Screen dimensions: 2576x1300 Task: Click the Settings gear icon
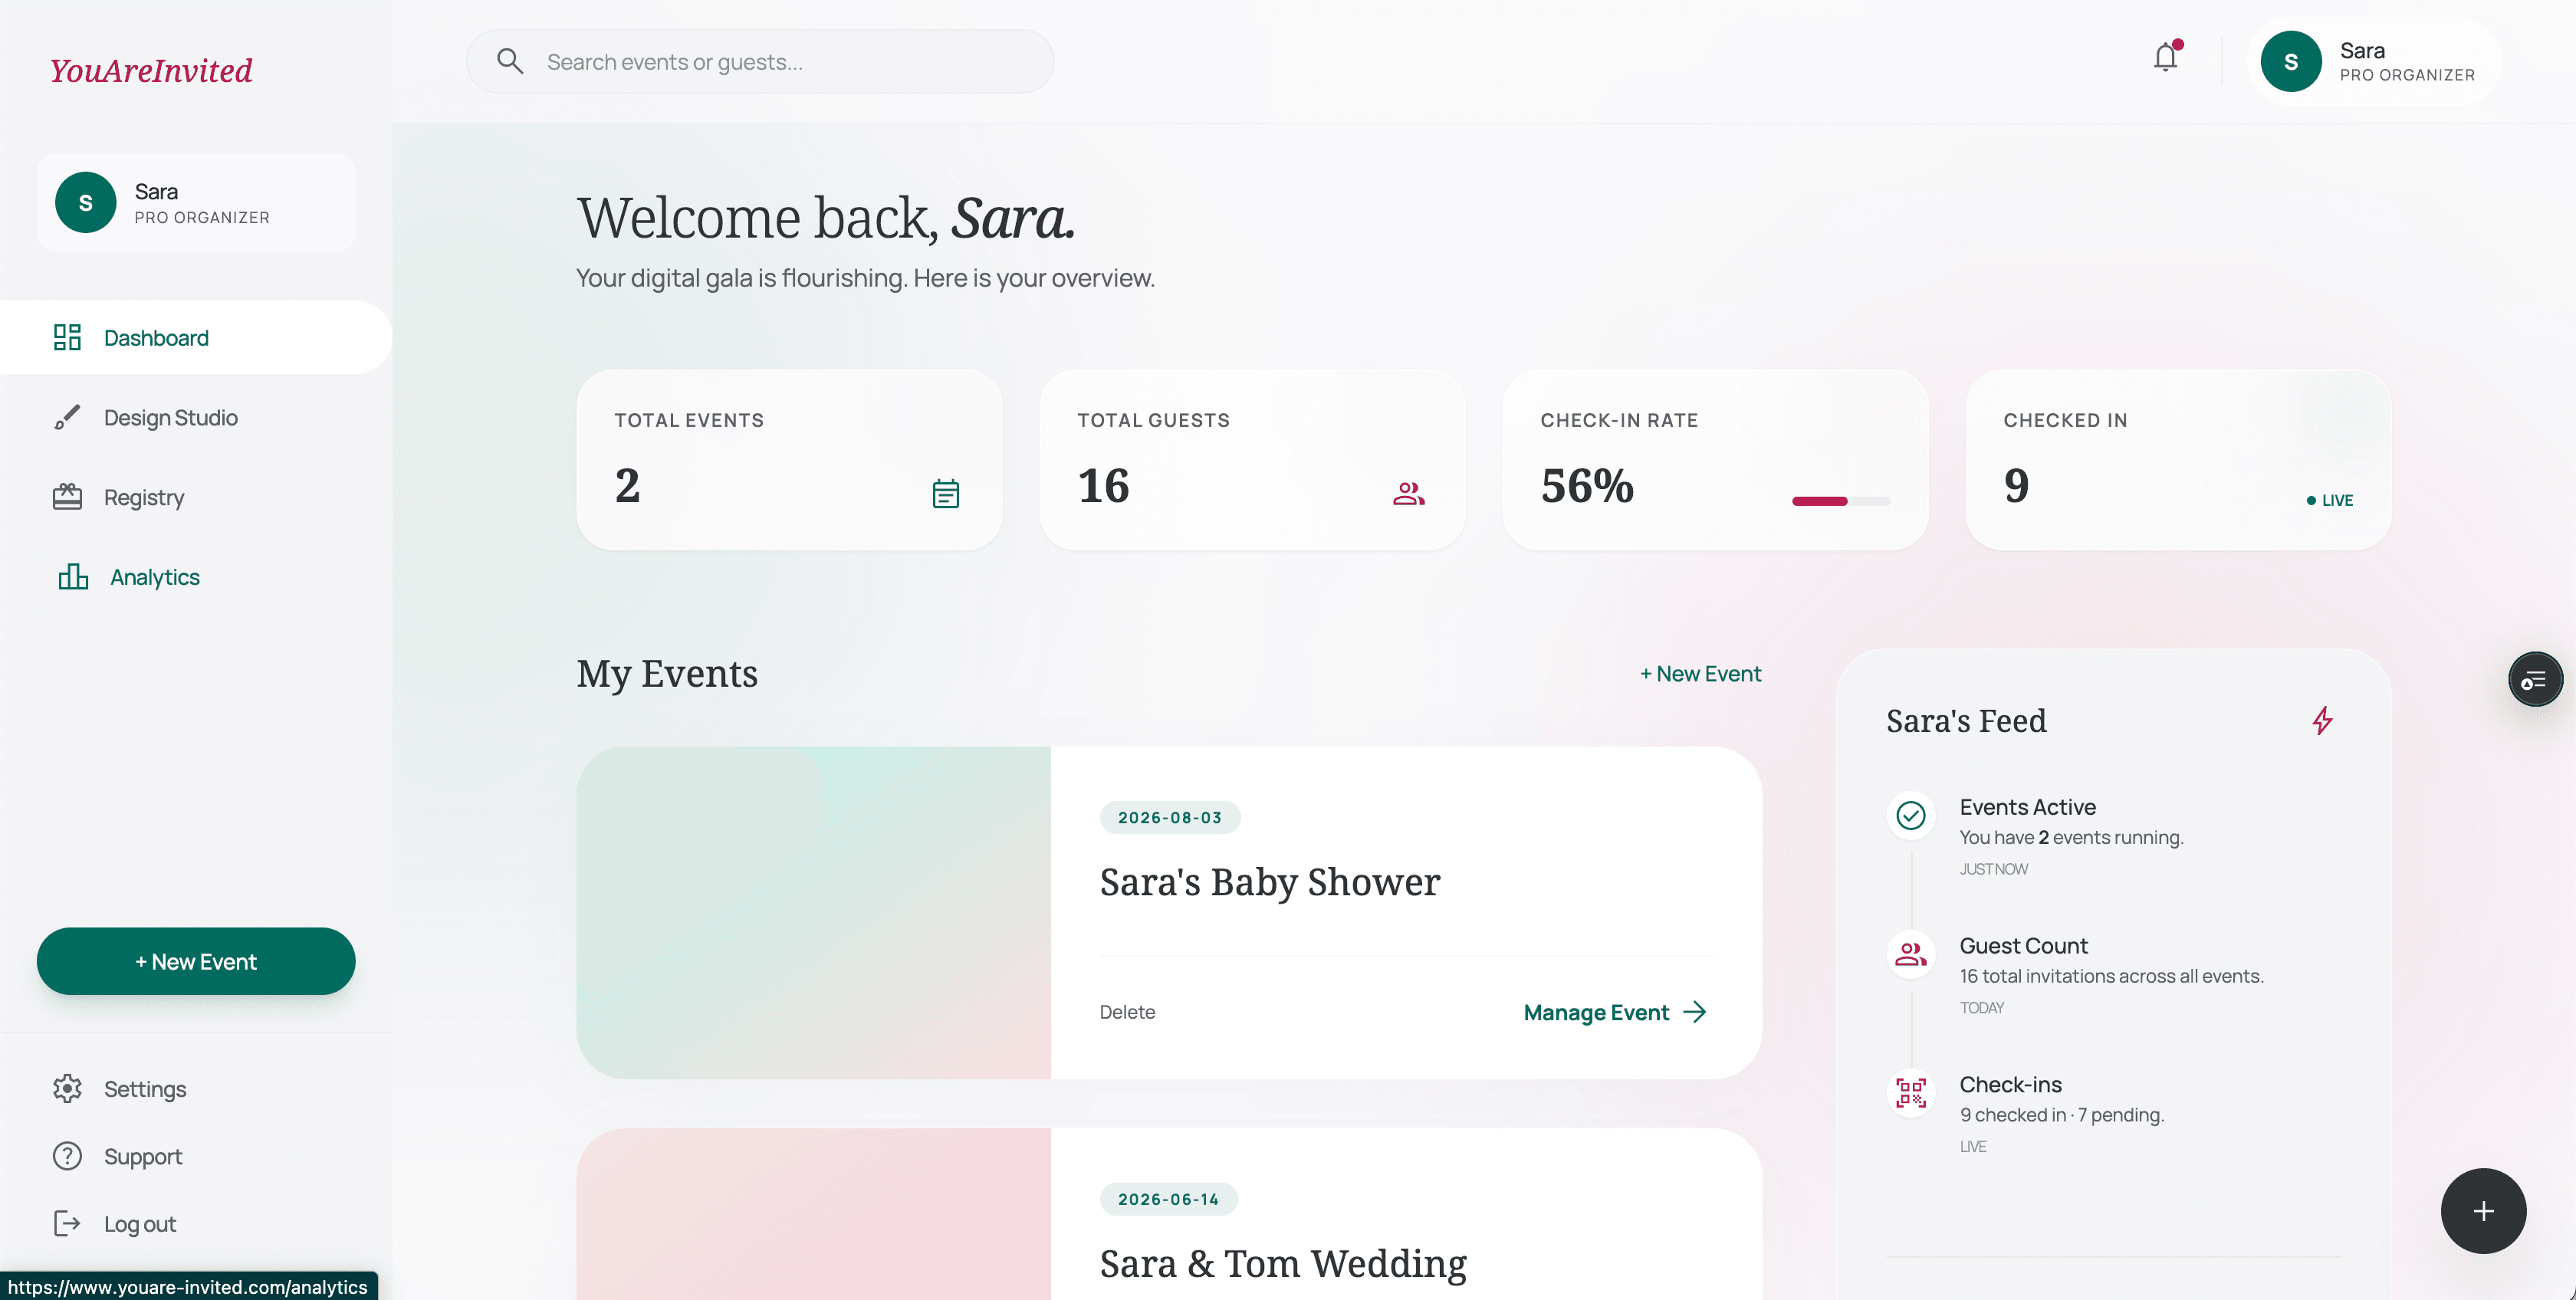pos(67,1088)
